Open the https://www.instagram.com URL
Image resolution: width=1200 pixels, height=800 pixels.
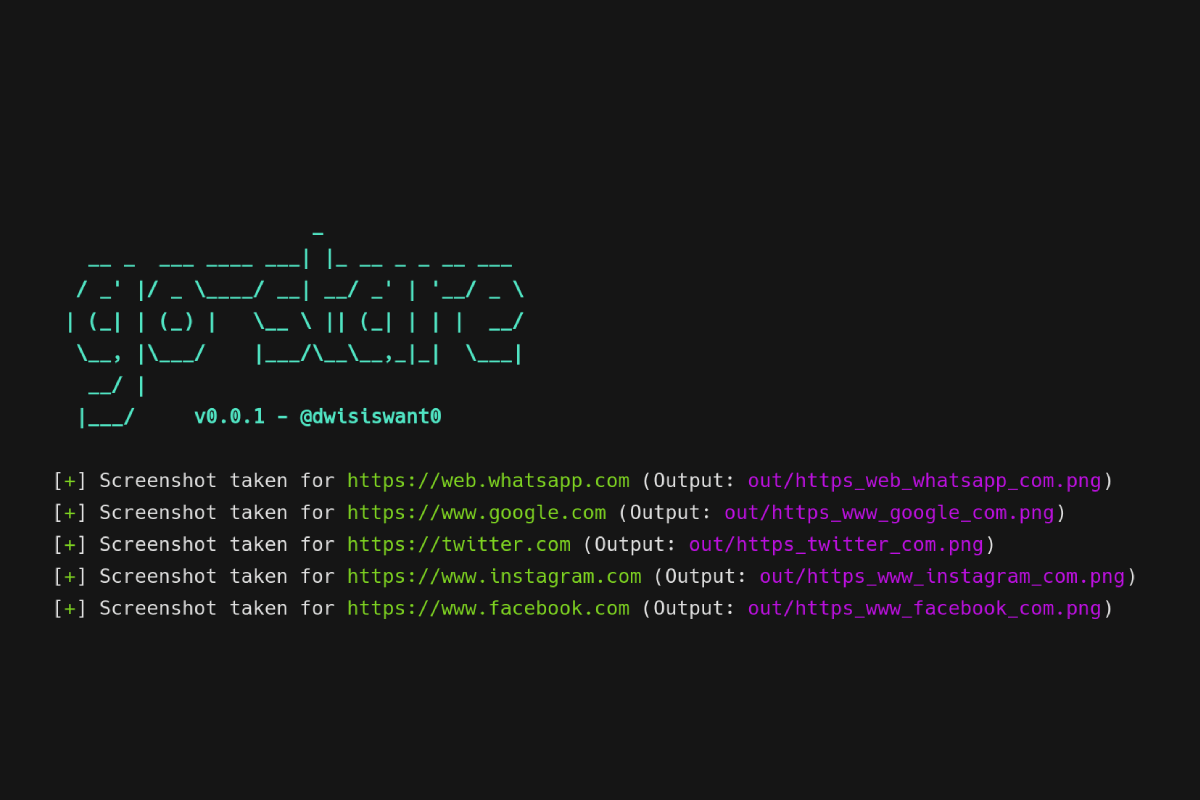[x=494, y=577]
